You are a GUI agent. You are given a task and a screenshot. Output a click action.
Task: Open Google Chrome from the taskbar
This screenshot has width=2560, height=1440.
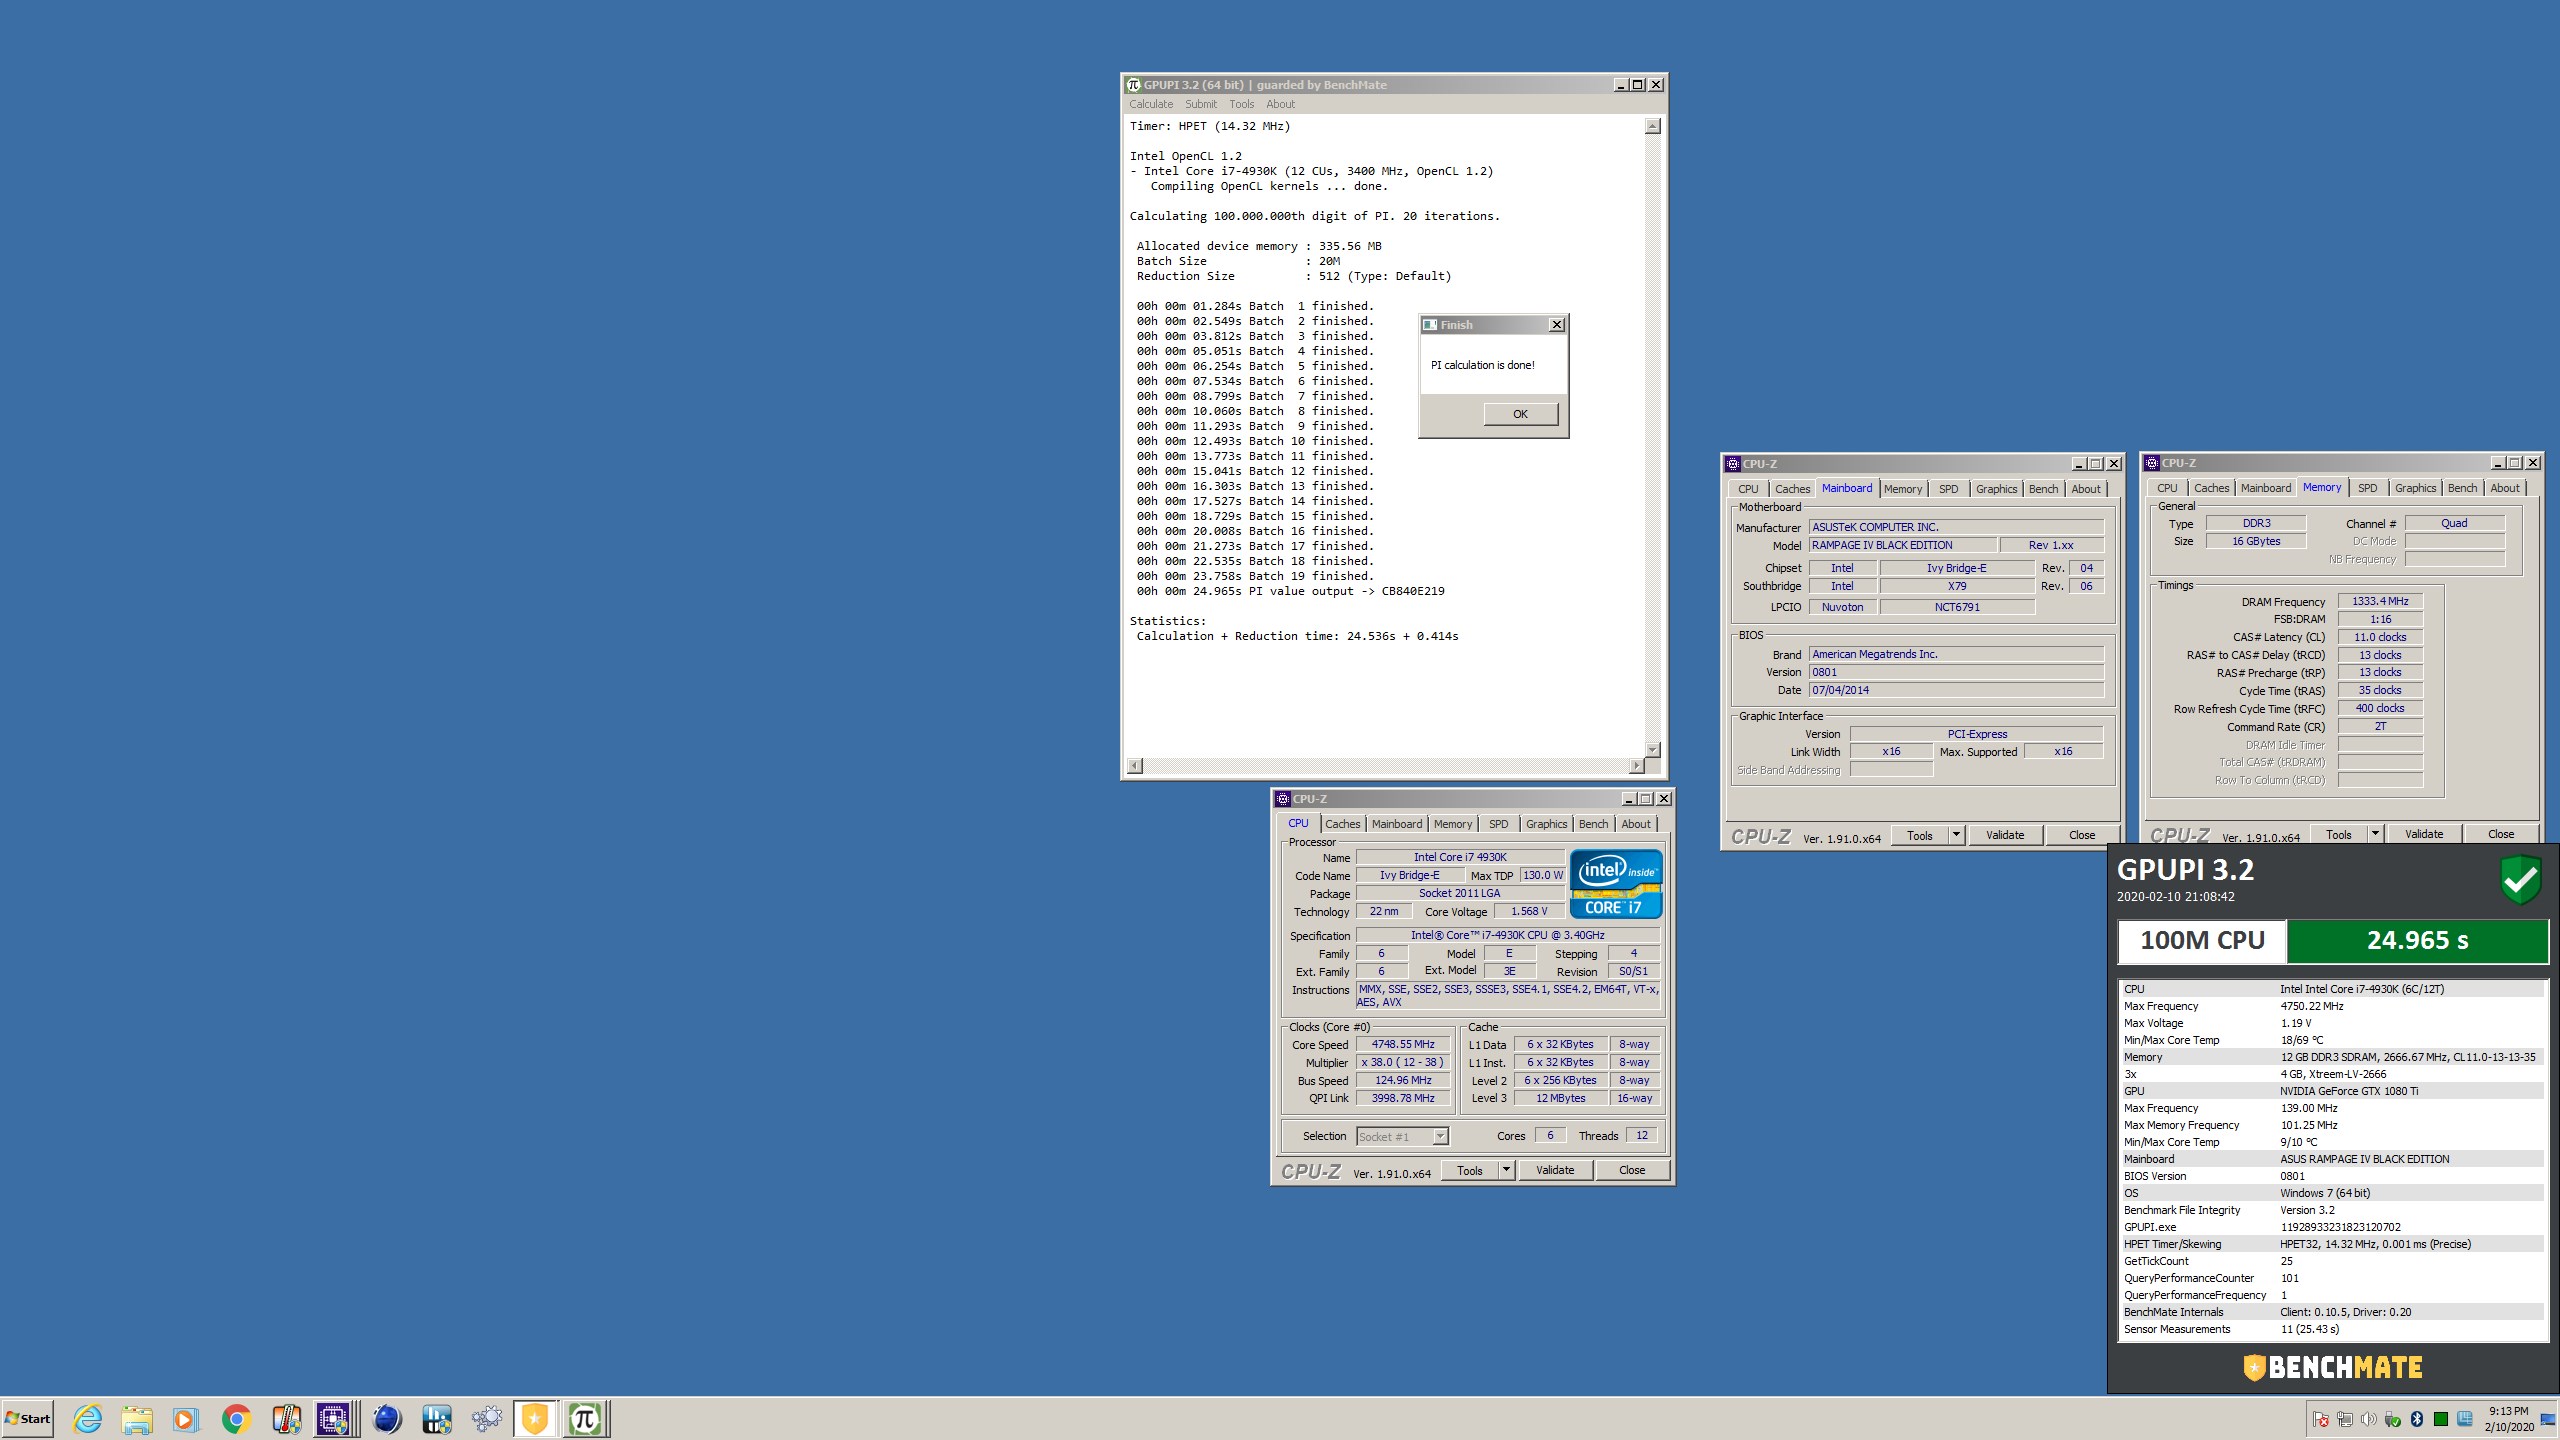click(x=236, y=1418)
